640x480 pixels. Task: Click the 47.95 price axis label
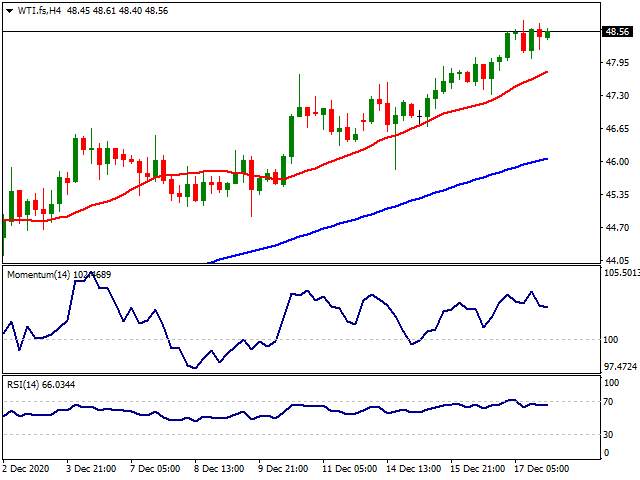coord(617,62)
